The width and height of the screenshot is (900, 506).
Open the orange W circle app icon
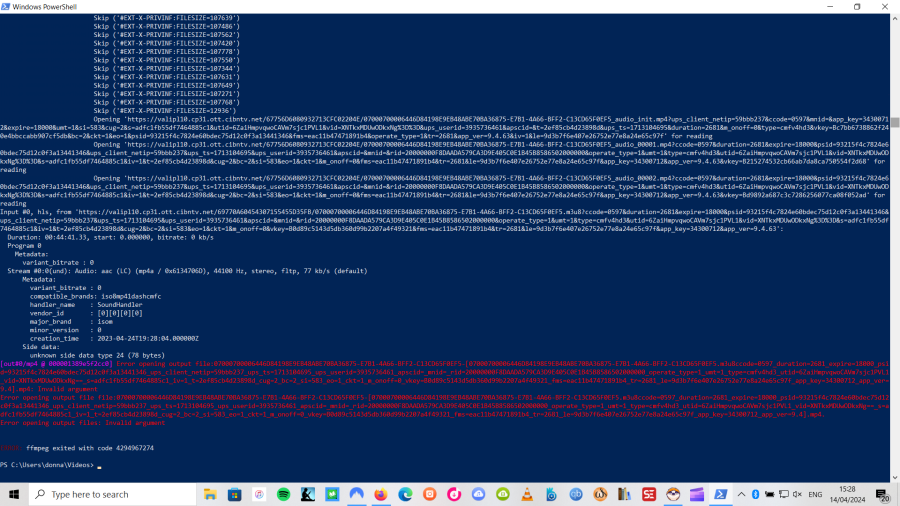click(600, 495)
